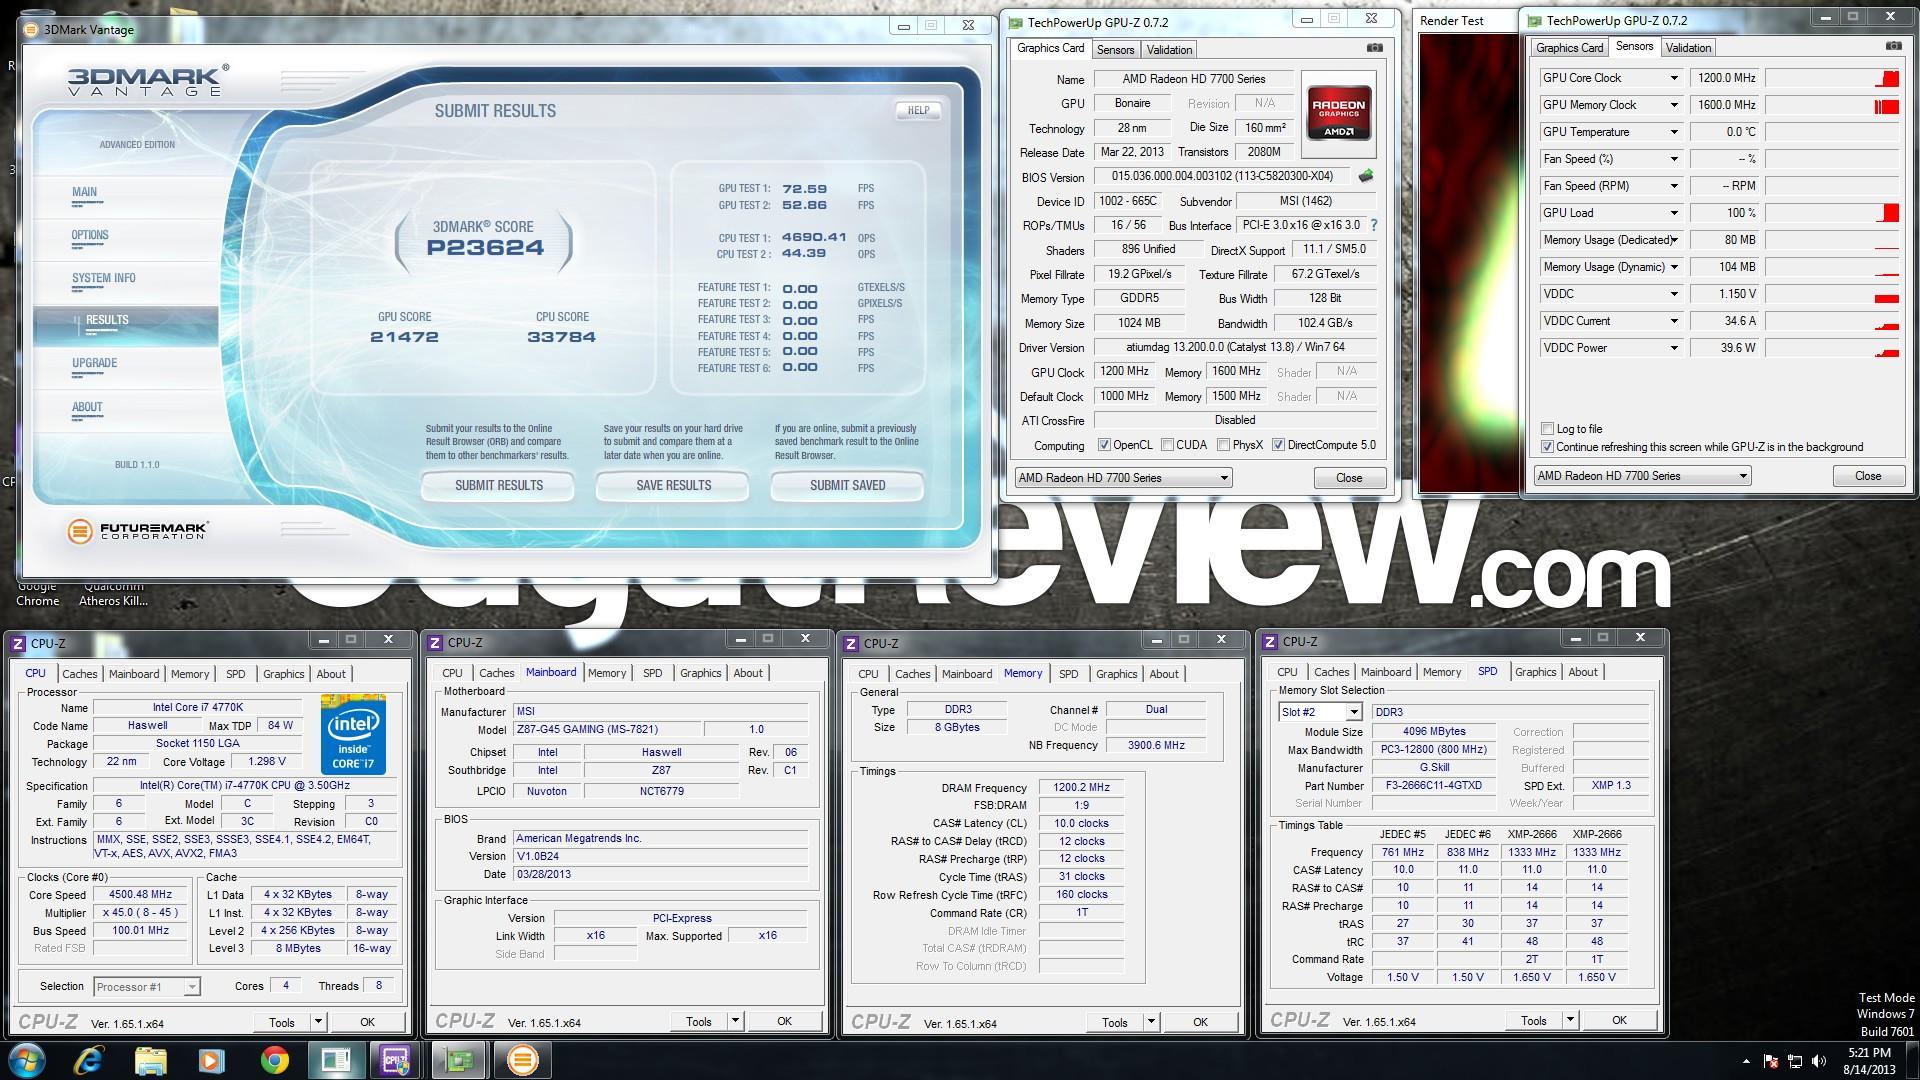
Task: Switch to the Sensors tab in the GPU-Z Graphics Card window
Action: click(x=1115, y=50)
